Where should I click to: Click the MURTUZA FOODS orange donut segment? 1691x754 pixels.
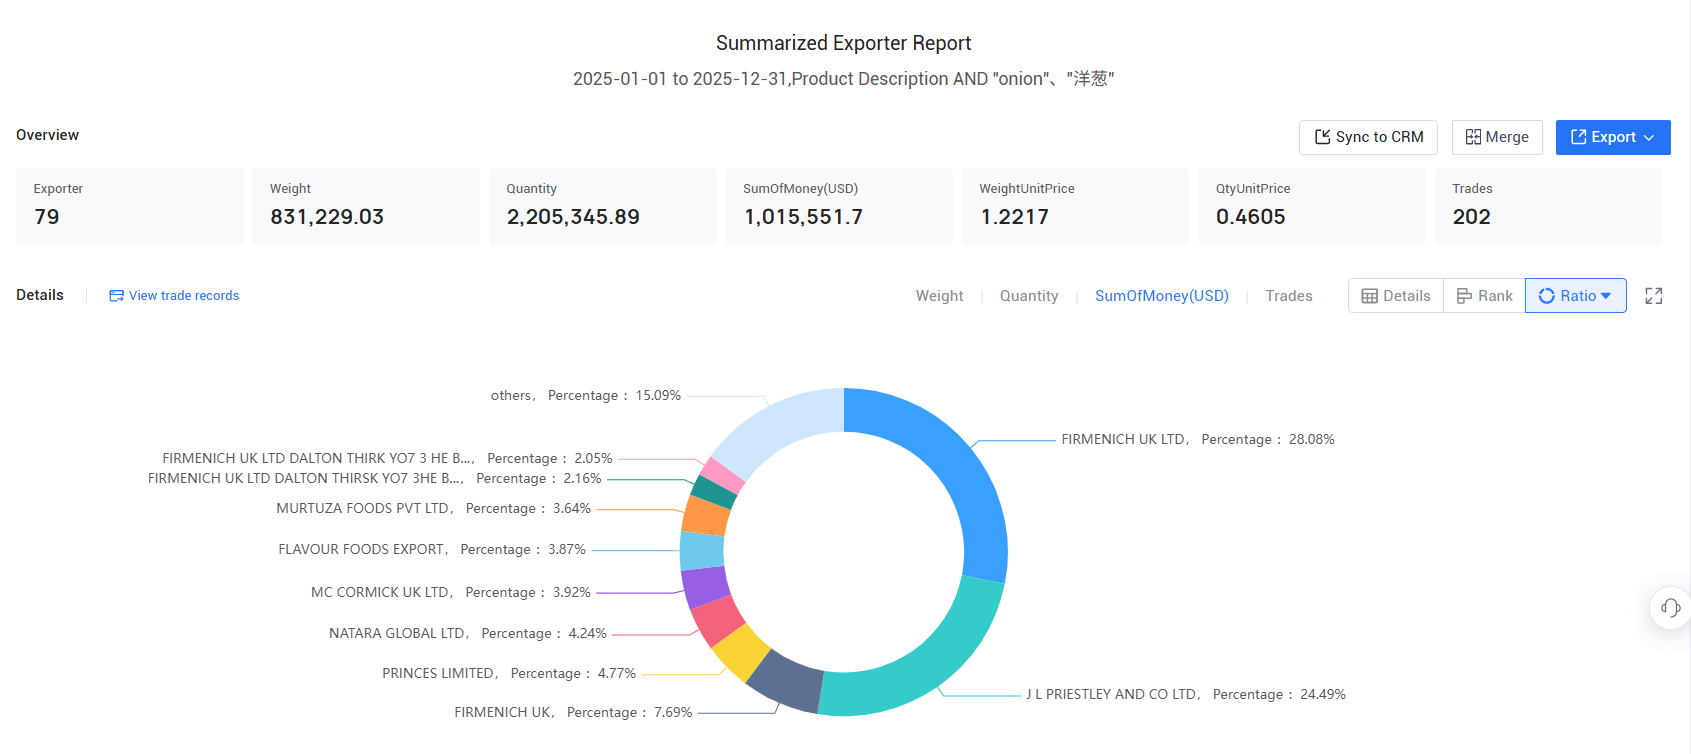pos(706,516)
